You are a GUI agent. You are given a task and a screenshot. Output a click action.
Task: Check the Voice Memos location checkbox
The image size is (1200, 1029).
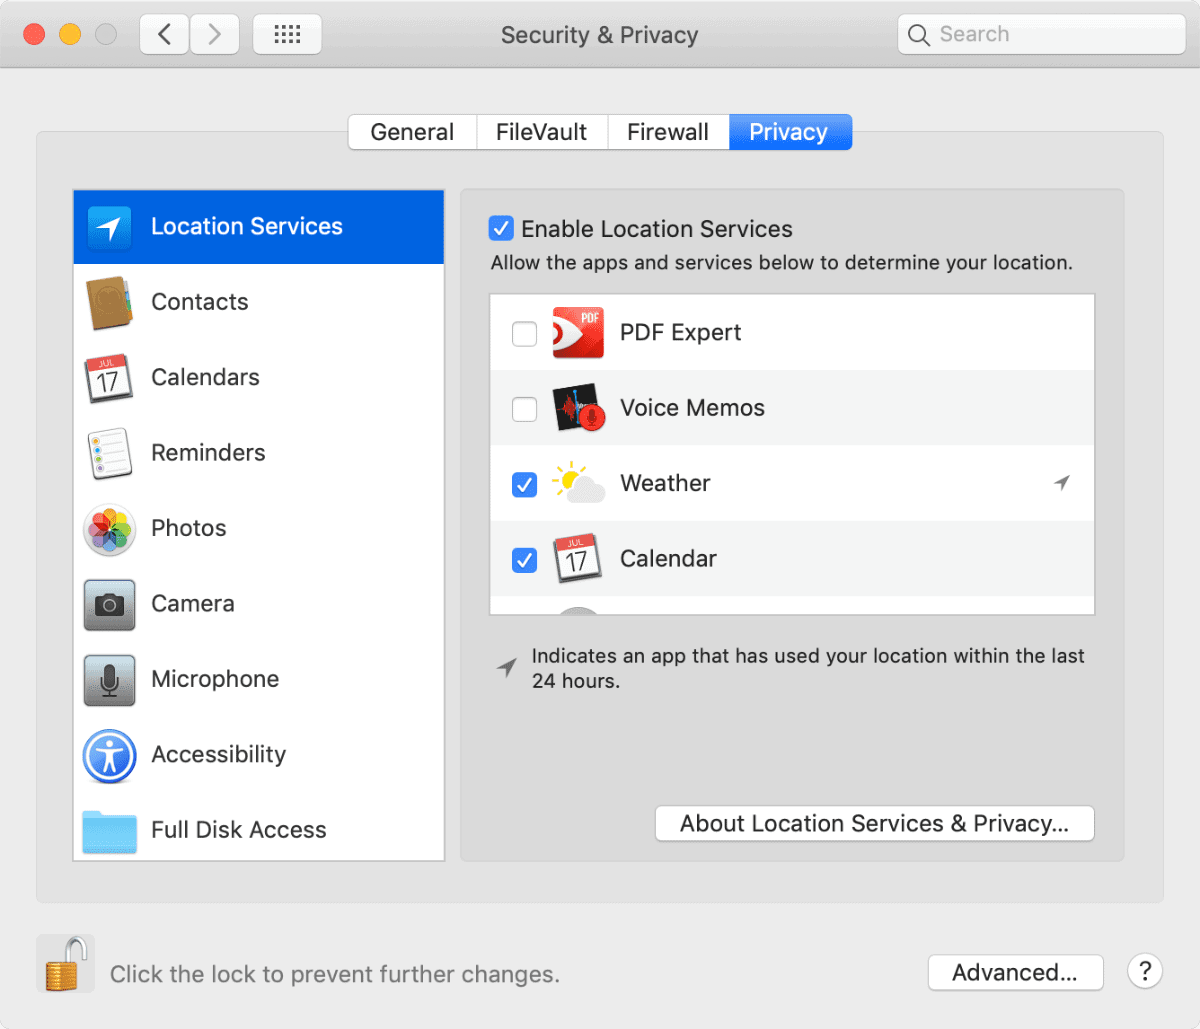tap(524, 408)
